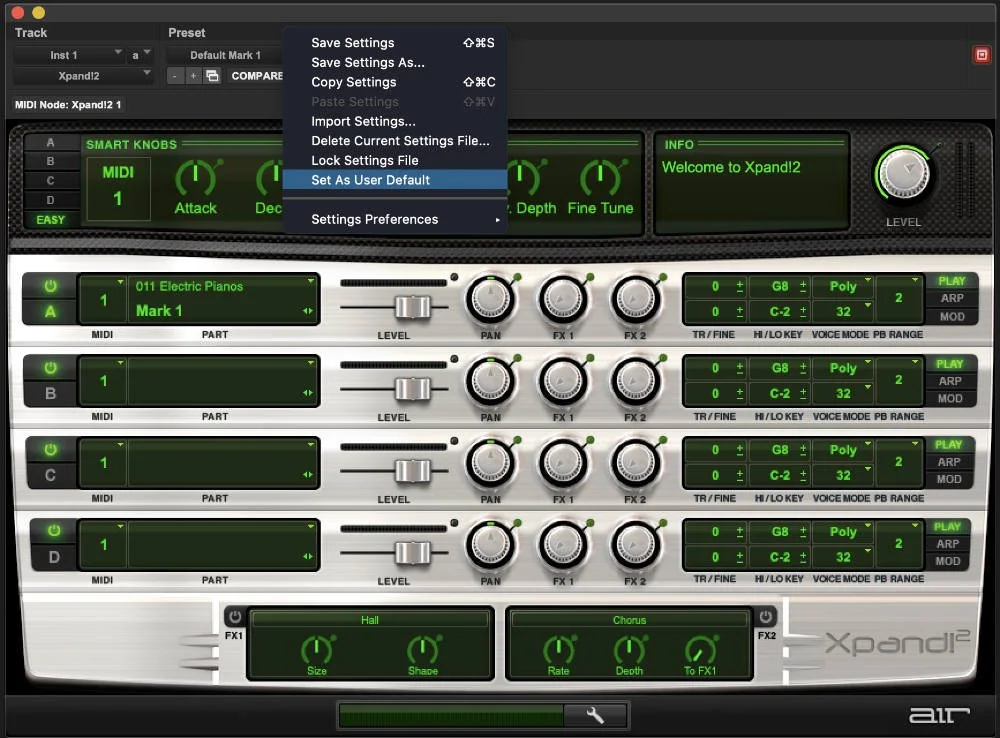Open the wrench settings icon at bottom
1000x738 pixels.
point(596,715)
